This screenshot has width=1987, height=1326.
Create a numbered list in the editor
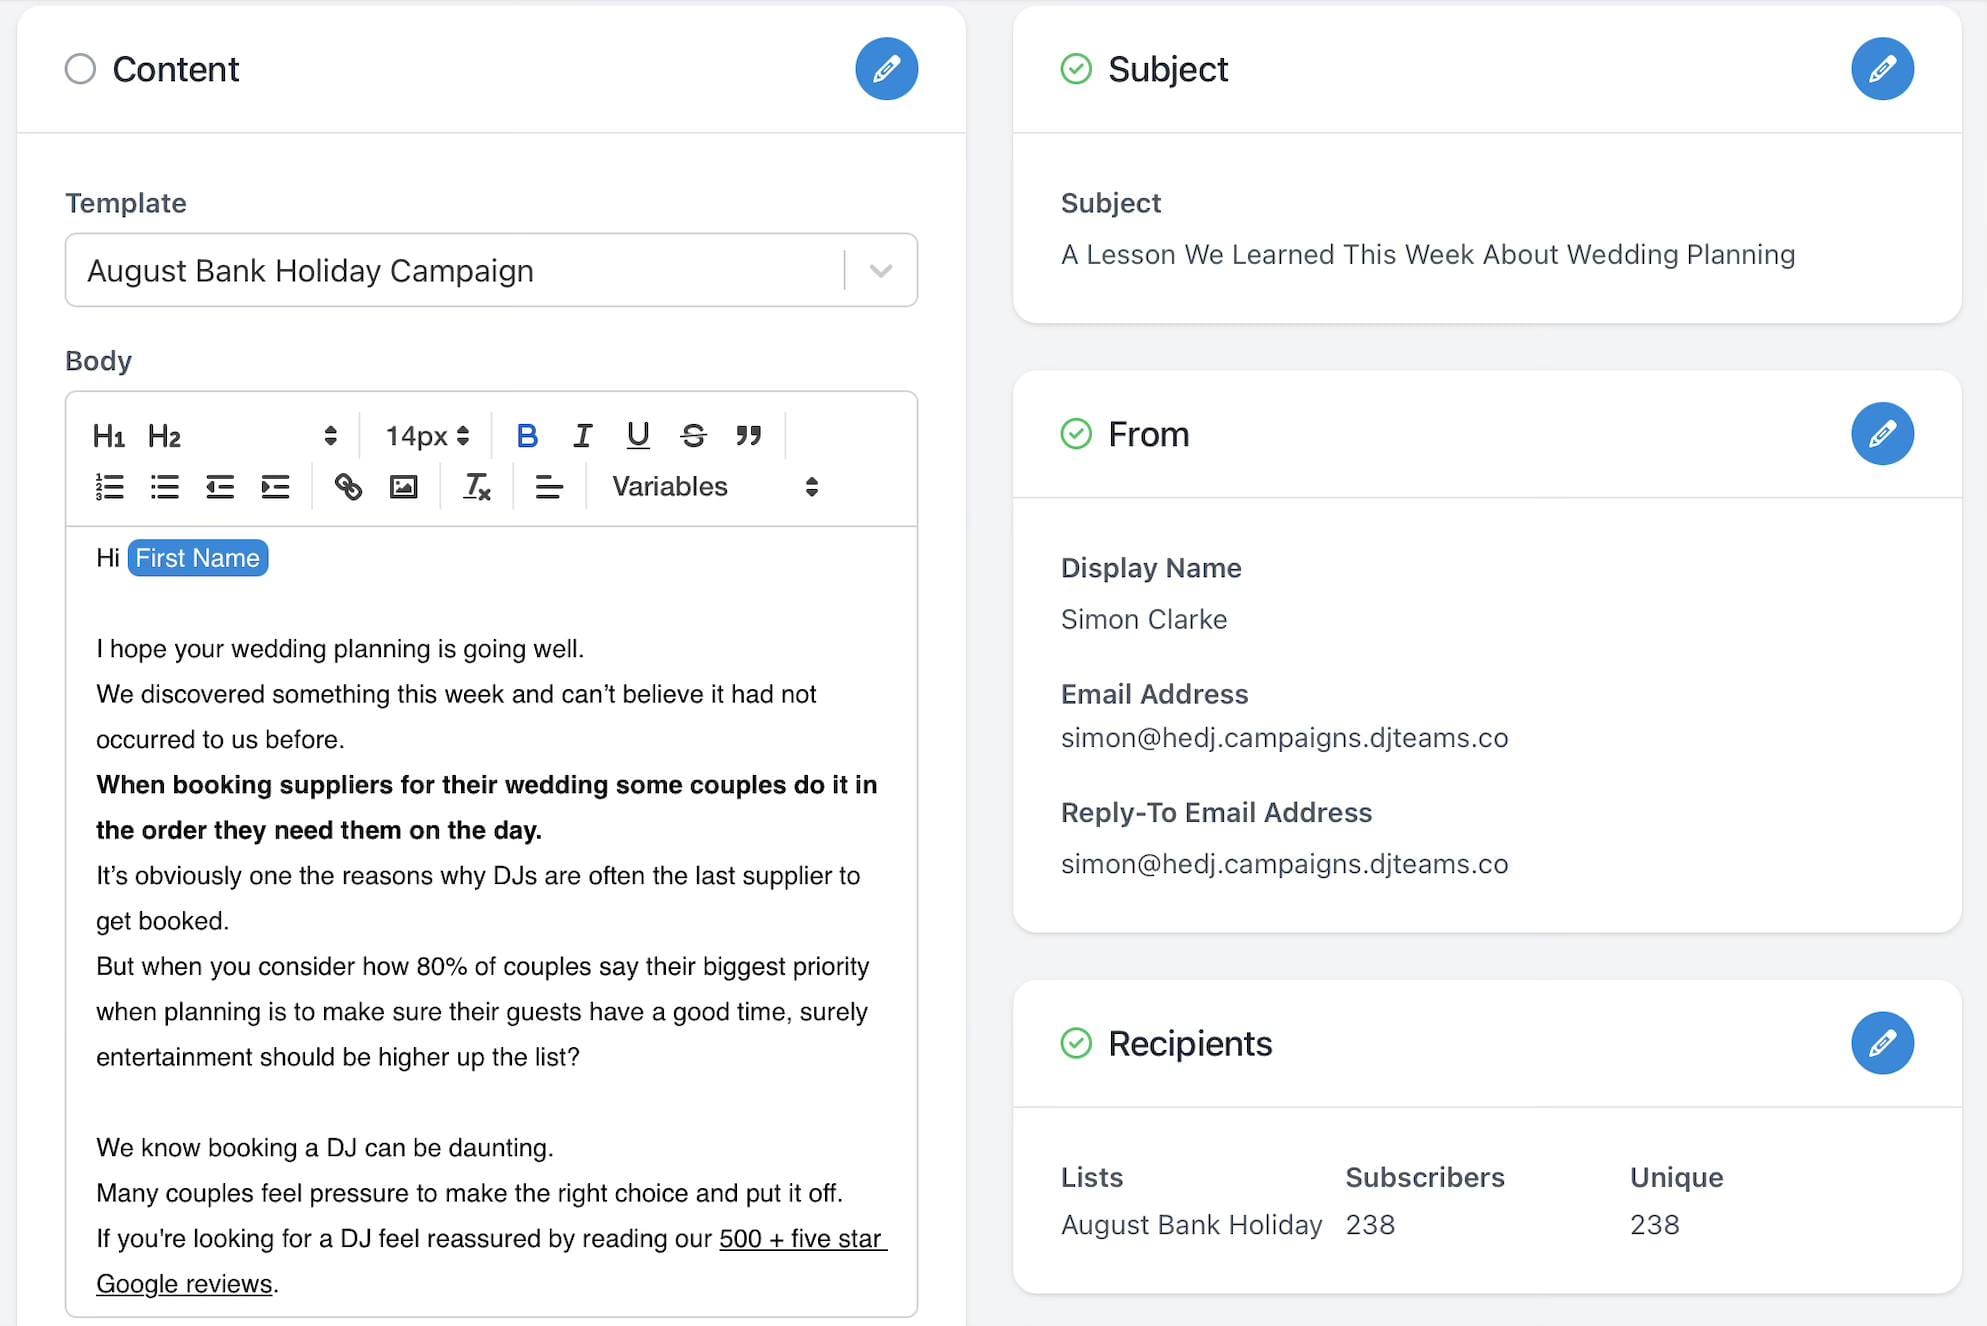109,487
